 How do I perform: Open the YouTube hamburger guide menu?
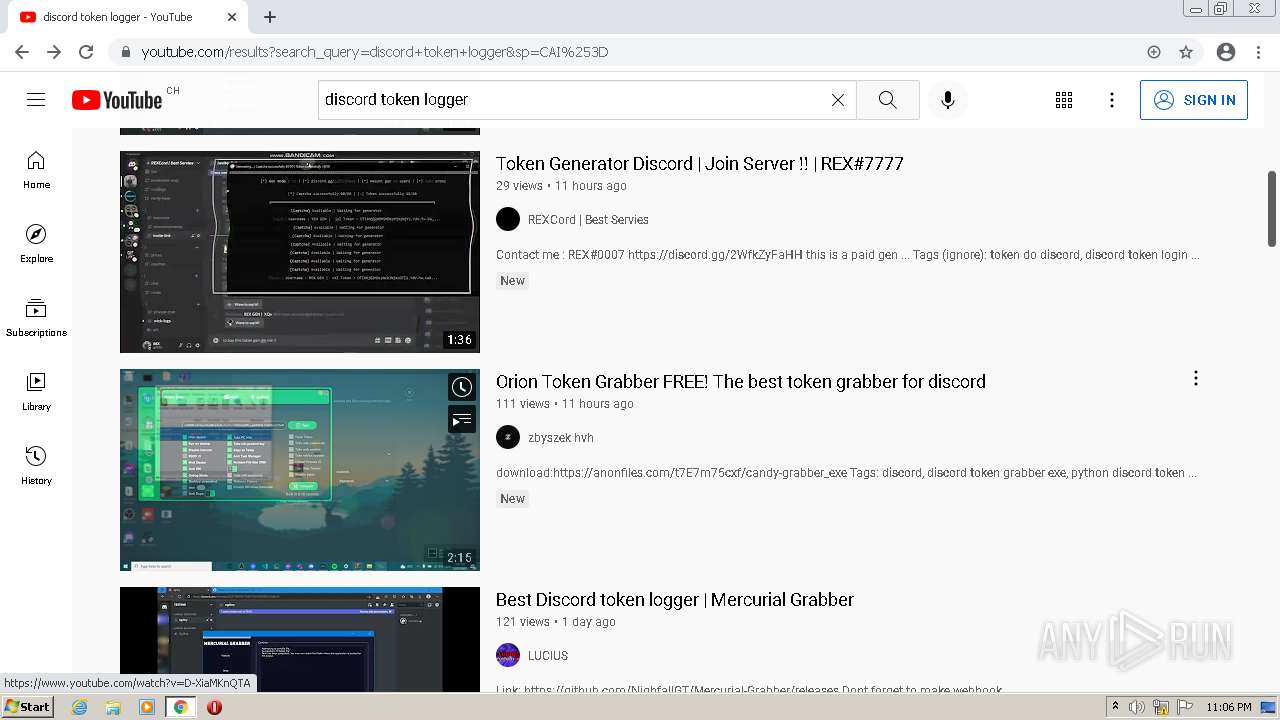[x=36, y=100]
